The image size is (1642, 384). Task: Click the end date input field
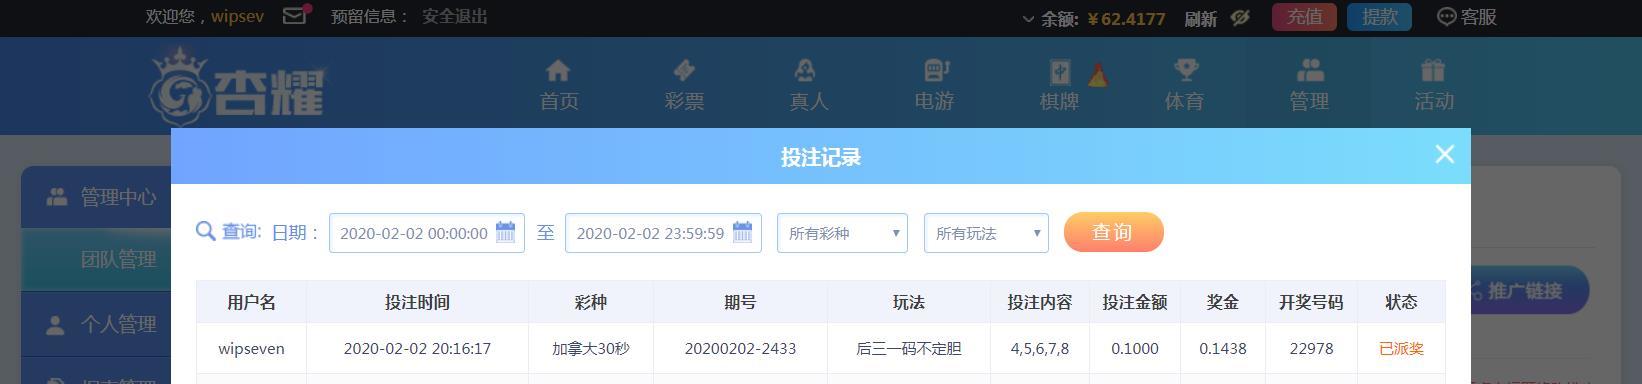tap(663, 233)
